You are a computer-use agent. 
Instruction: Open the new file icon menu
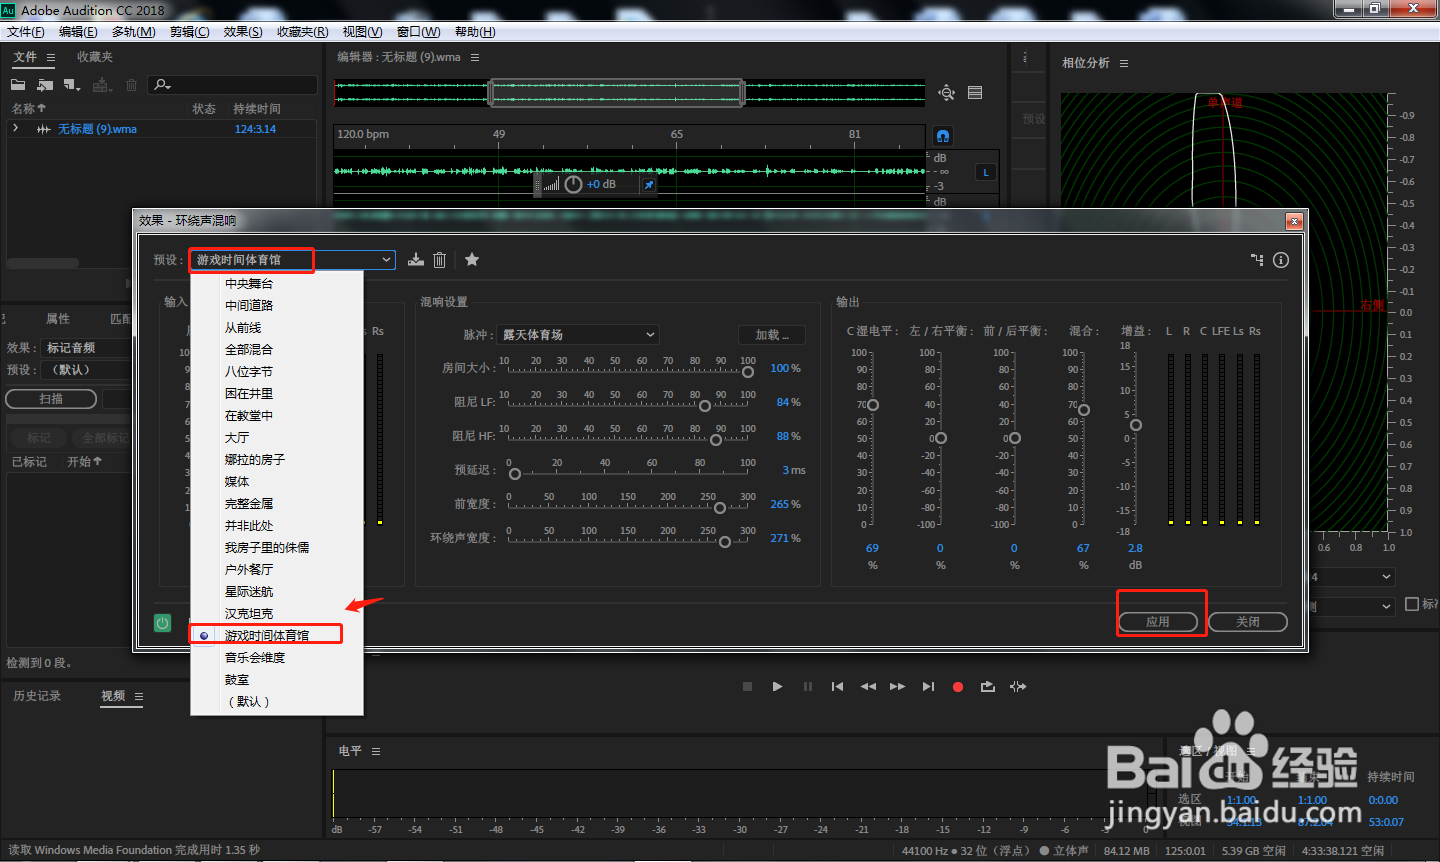tap(72, 85)
